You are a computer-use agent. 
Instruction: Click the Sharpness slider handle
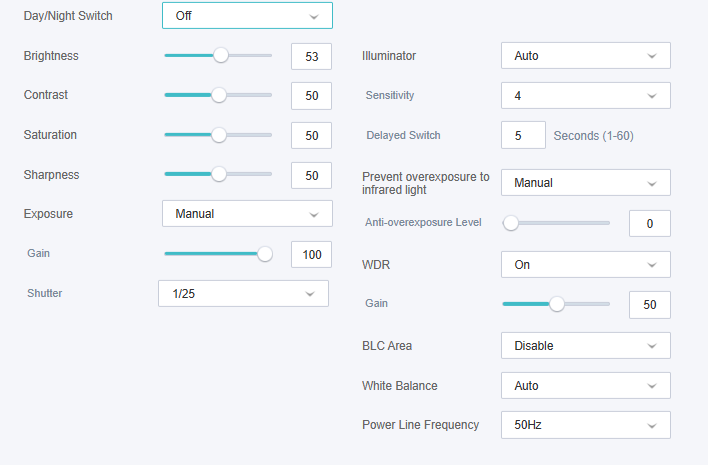point(218,174)
